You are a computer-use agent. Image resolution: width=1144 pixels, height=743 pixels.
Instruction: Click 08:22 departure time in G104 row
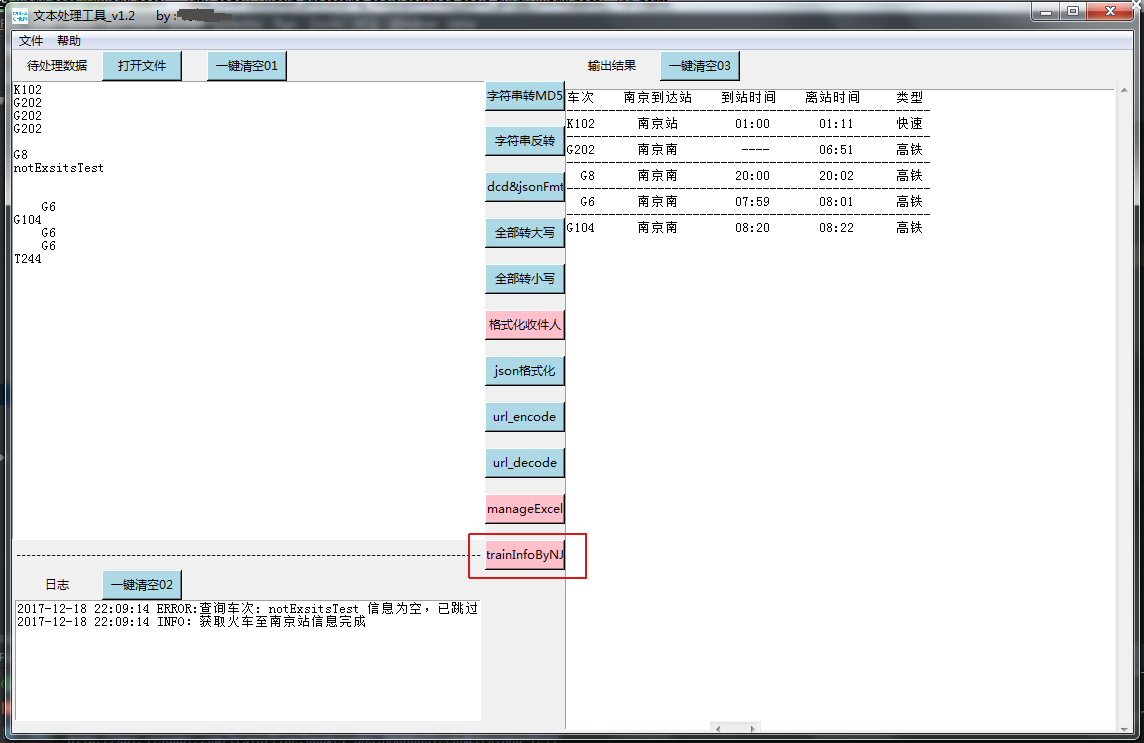click(x=836, y=228)
